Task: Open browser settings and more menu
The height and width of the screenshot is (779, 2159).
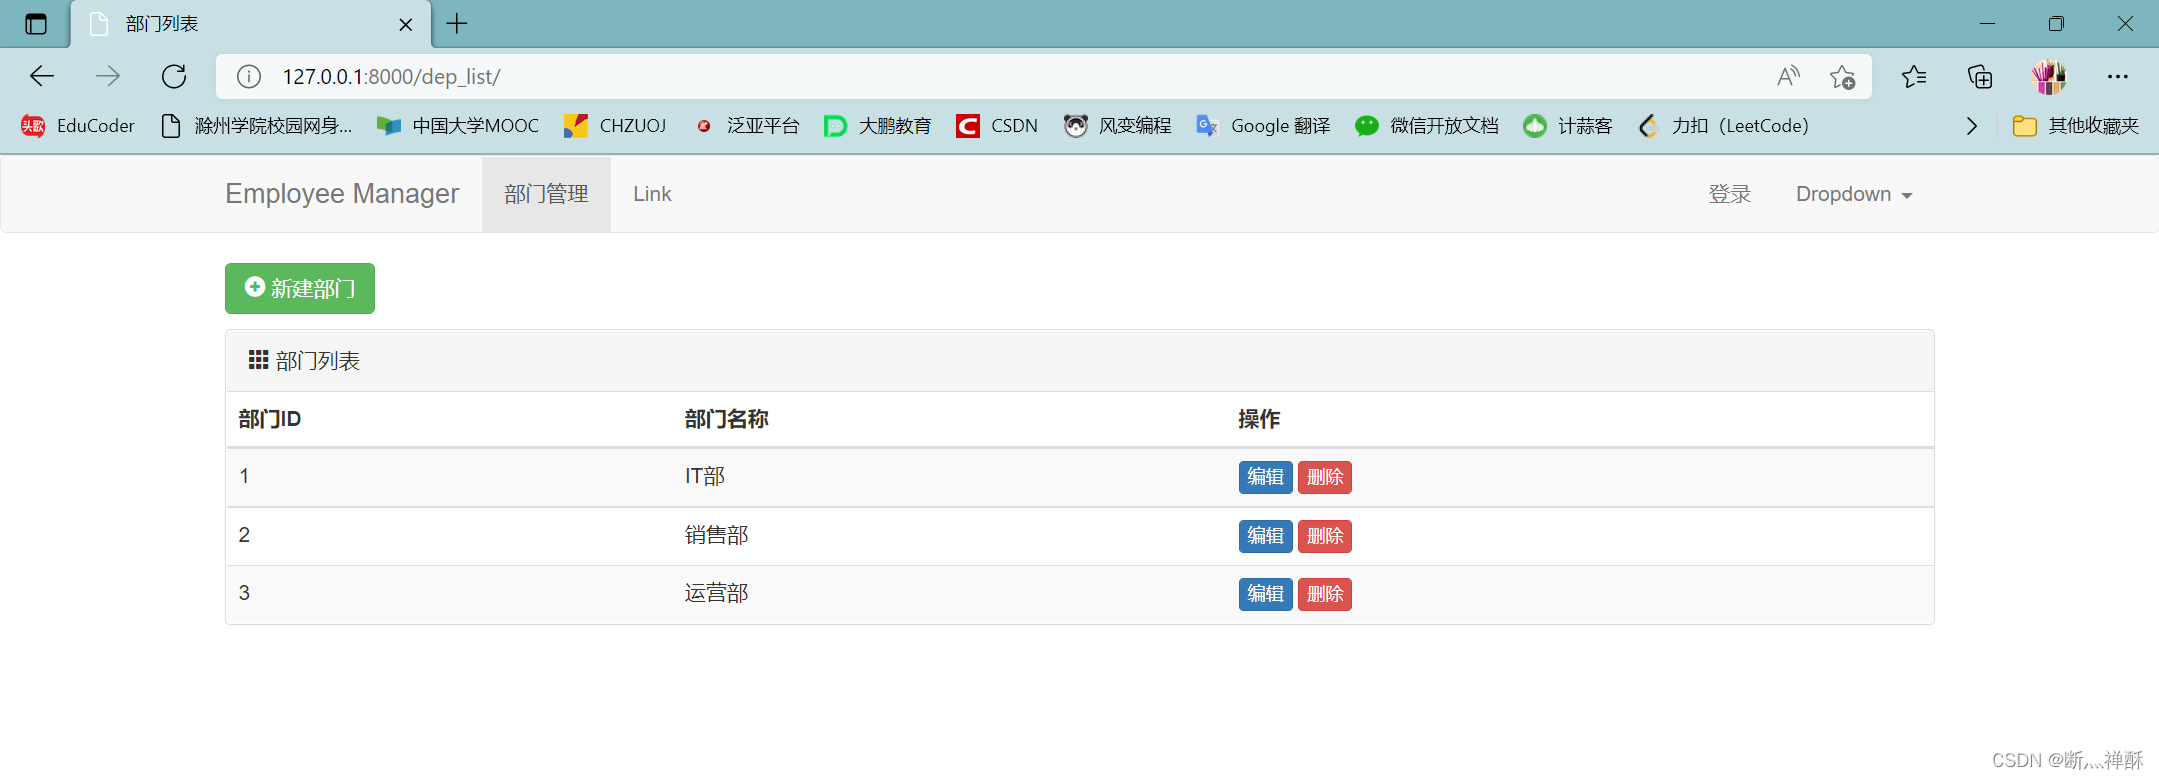Action: pyautogui.click(x=2117, y=77)
